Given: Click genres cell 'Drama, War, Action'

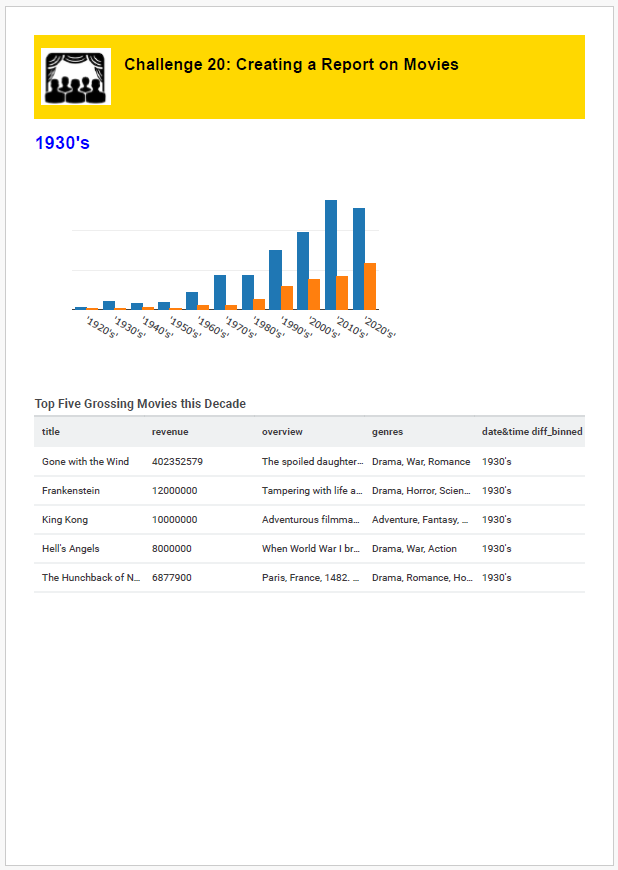Looking at the screenshot, I should click(414, 548).
